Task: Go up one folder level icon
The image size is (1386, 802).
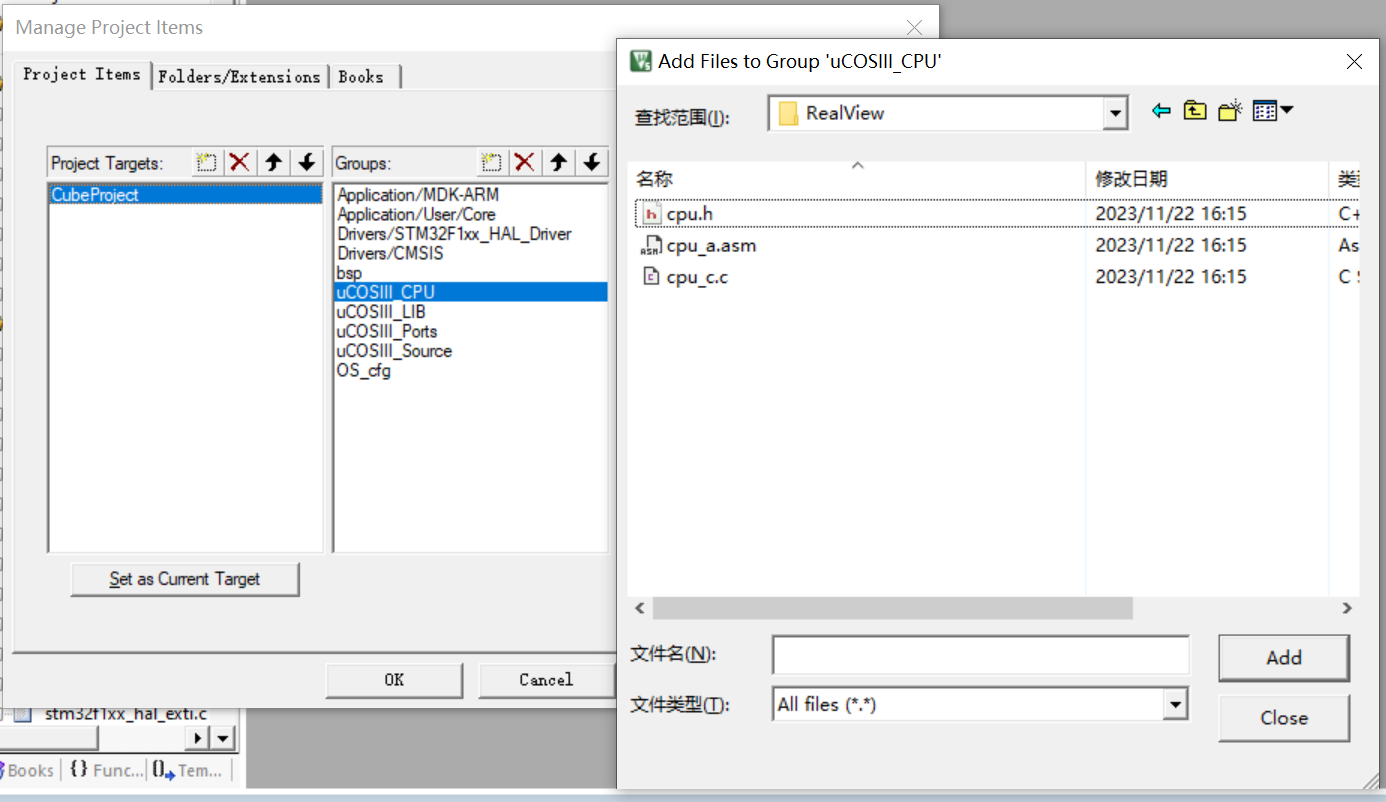Action: point(1195,111)
